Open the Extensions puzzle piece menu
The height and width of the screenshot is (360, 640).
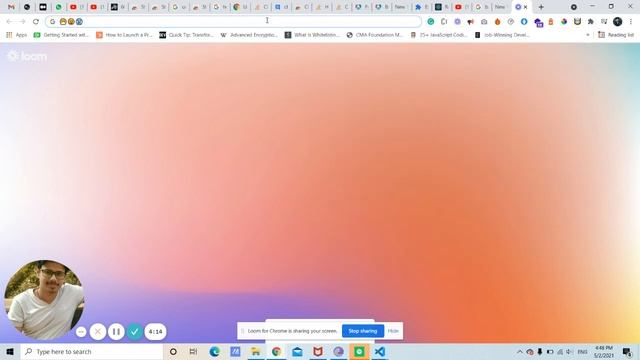pos(591,22)
